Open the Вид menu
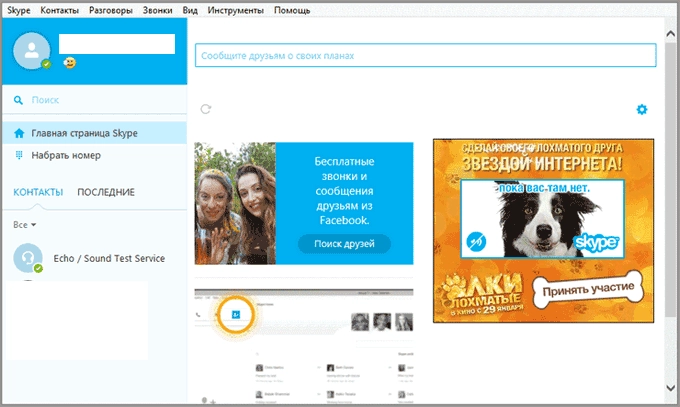Image resolution: width=680 pixels, height=407 pixels. click(x=190, y=10)
